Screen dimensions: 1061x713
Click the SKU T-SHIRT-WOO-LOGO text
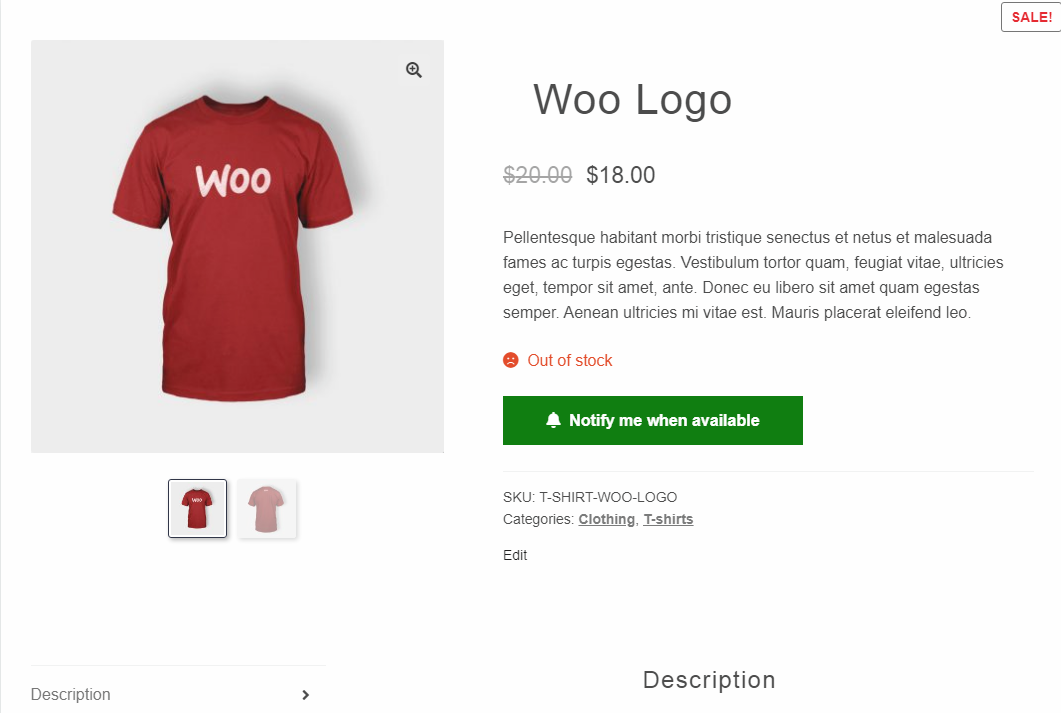point(589,497)
